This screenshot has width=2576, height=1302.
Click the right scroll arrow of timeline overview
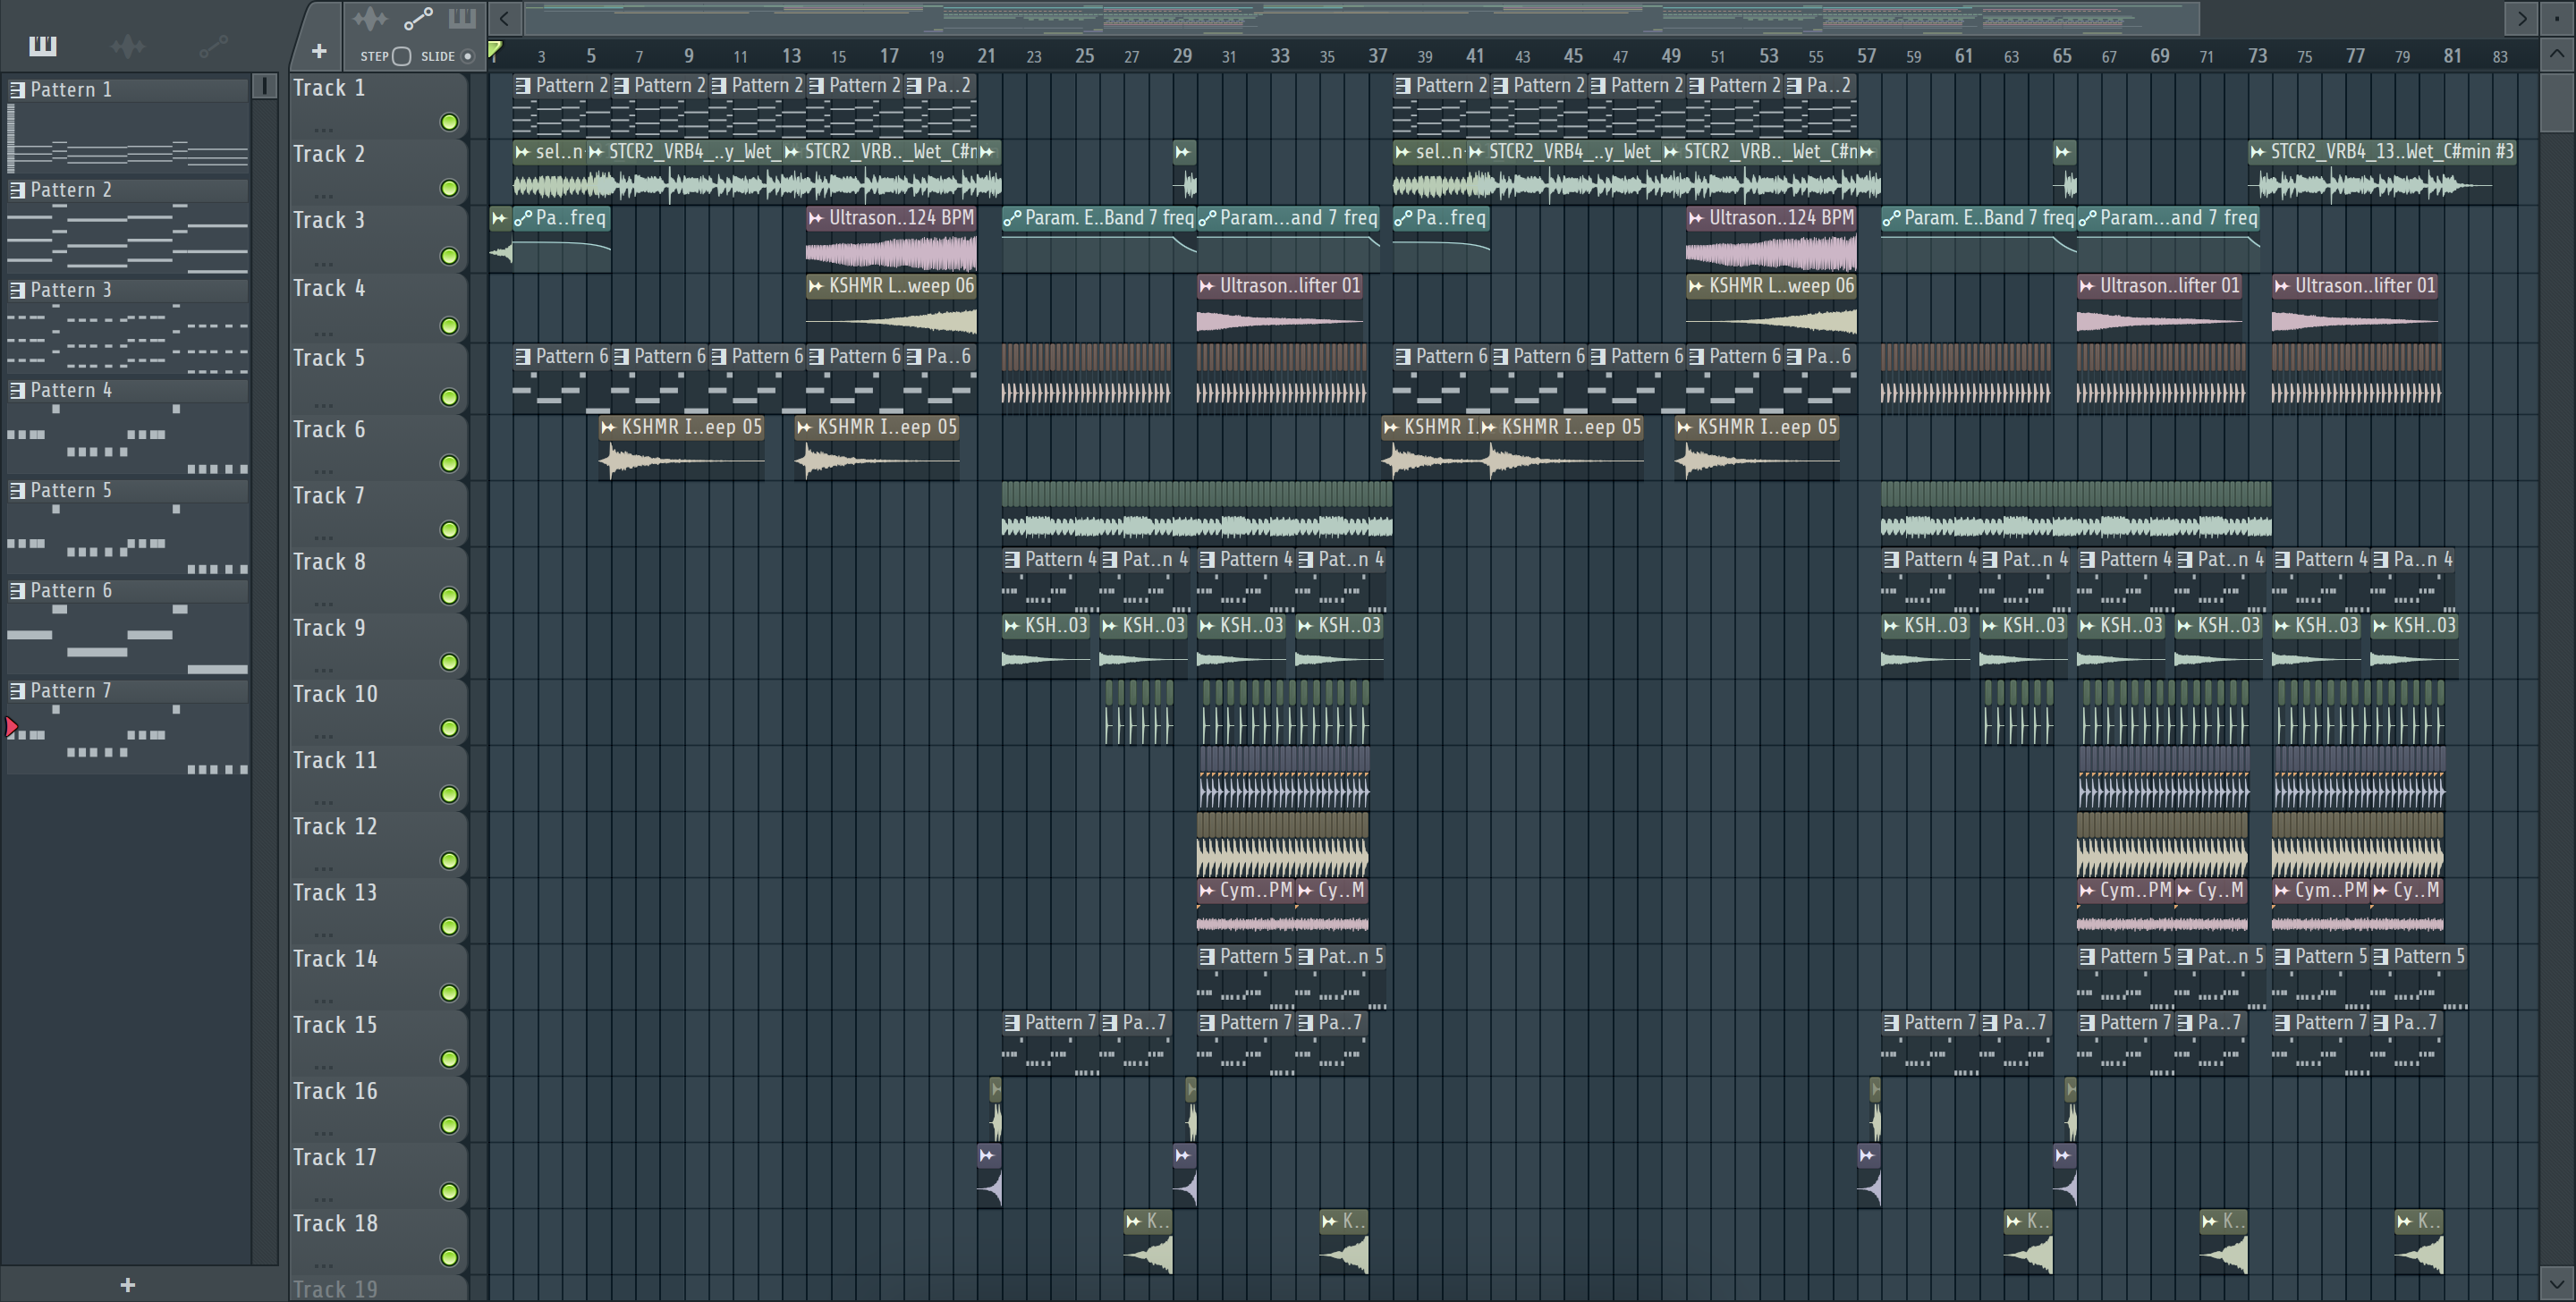(2521, 18)
